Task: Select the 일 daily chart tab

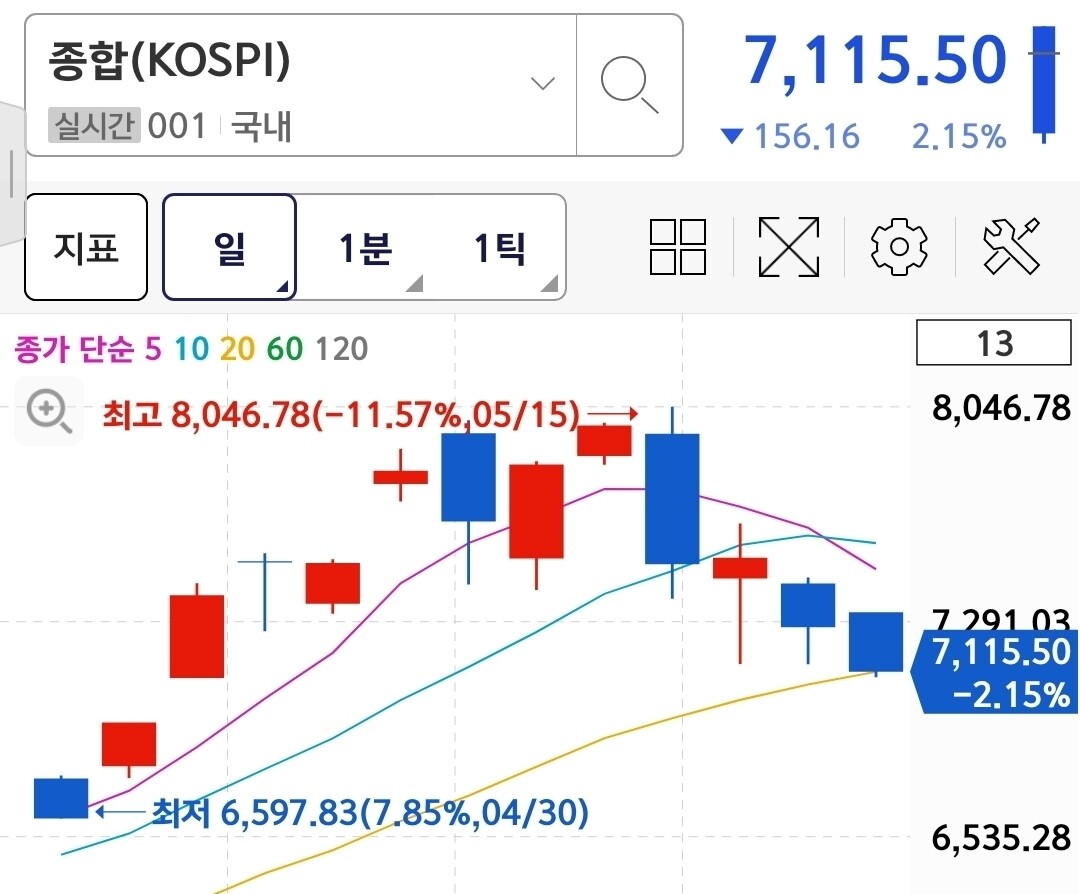Action: pos(229,247)
